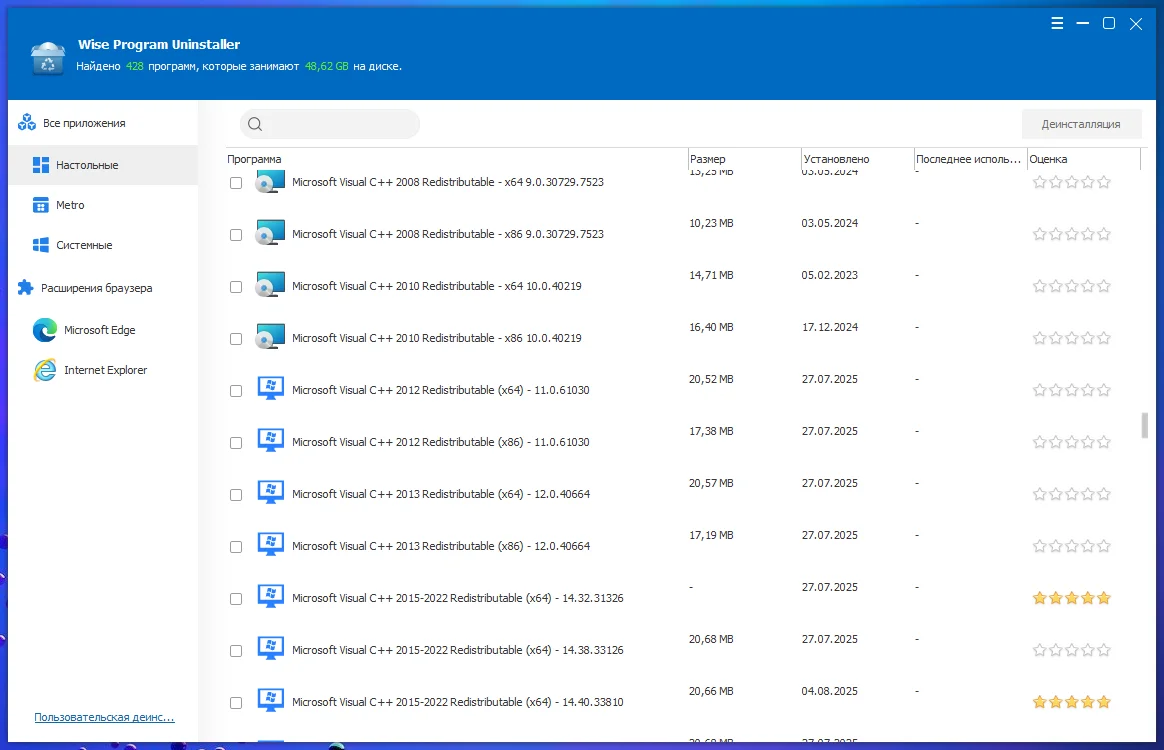Tick checkbox for Visual C++ 2012 x64 11.0.61030

[236, 391]
